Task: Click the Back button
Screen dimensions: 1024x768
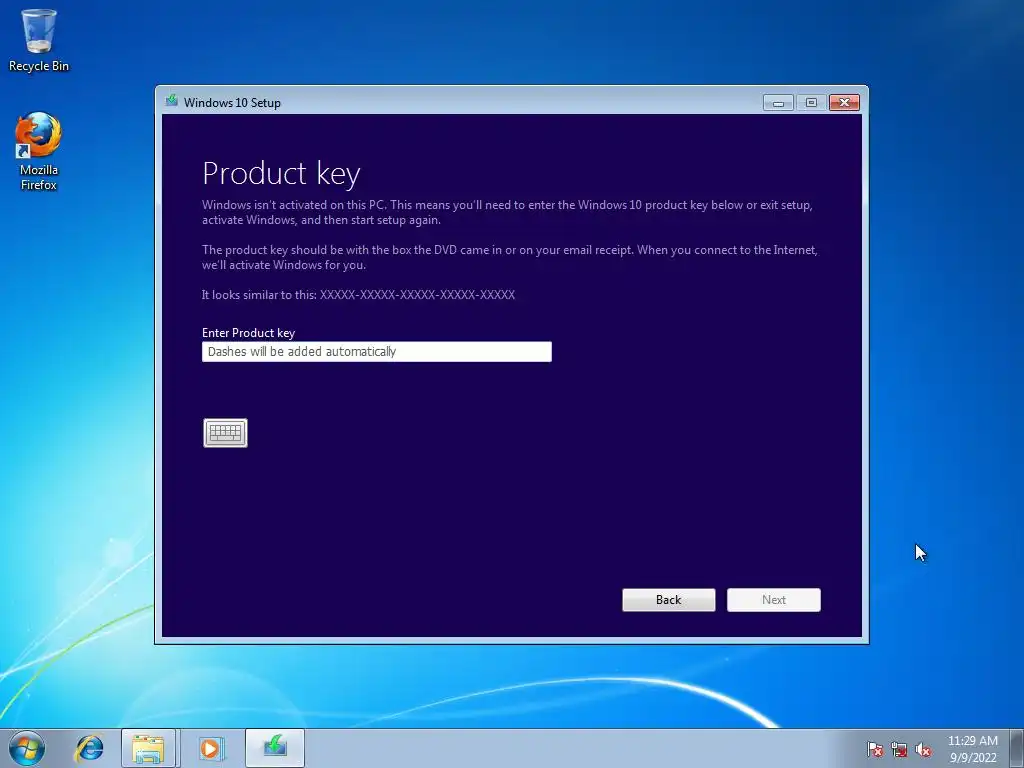Action: pyautogui.click(x=669, y=600)
